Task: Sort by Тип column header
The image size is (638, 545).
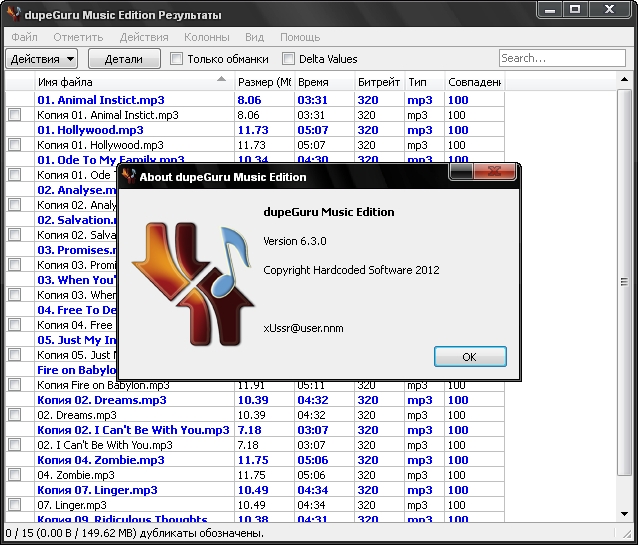Action: point(424,82)
